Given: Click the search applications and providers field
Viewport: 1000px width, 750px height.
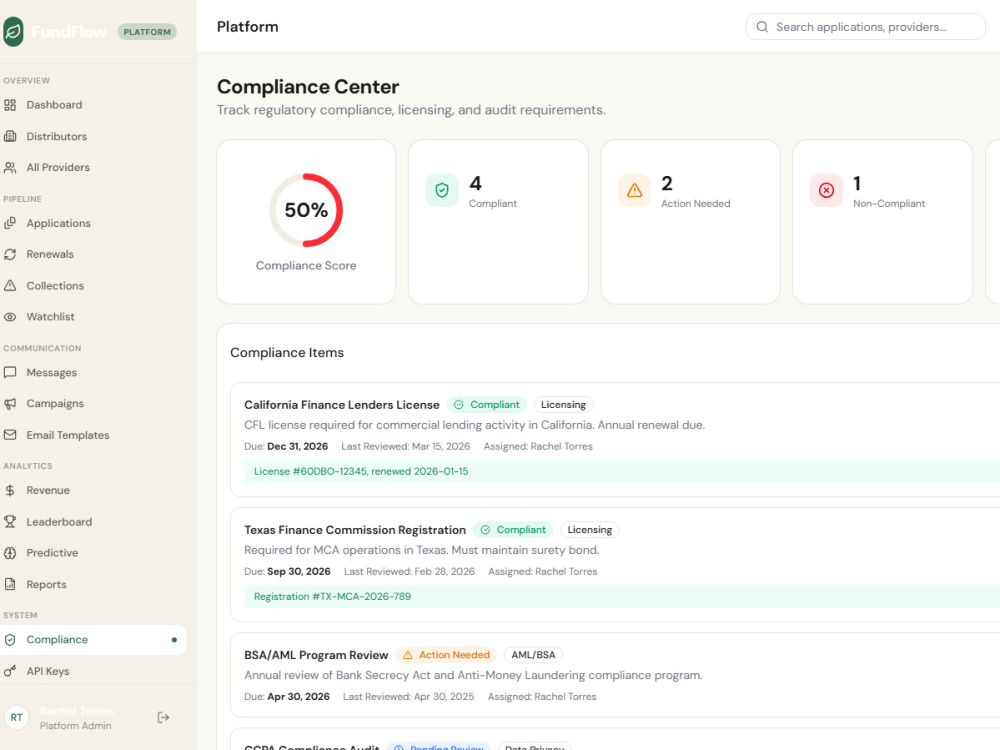Looking at the screenshot, I should point(865,27).
